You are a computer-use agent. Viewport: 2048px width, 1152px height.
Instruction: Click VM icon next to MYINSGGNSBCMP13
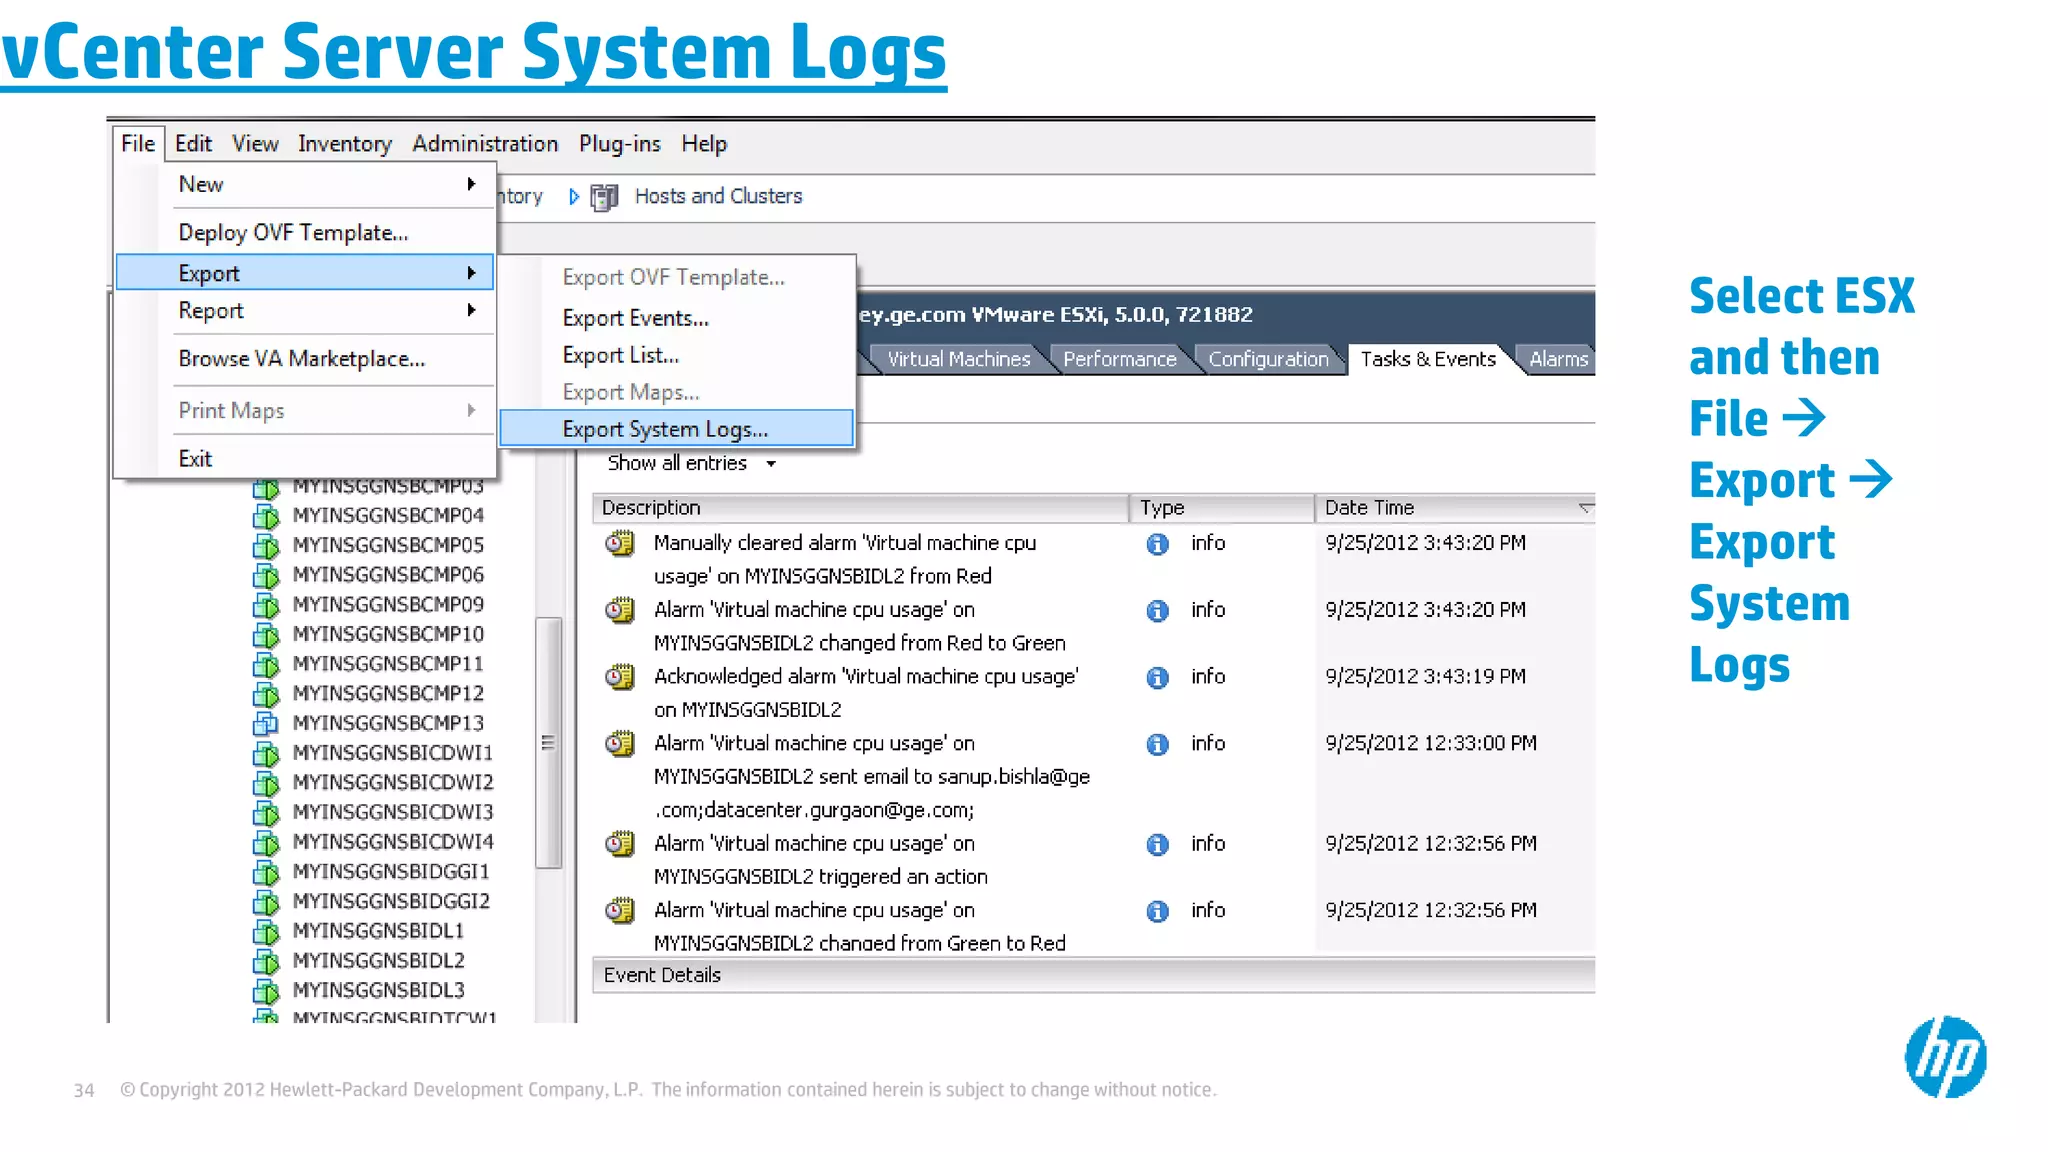click(x=266, y=723)
